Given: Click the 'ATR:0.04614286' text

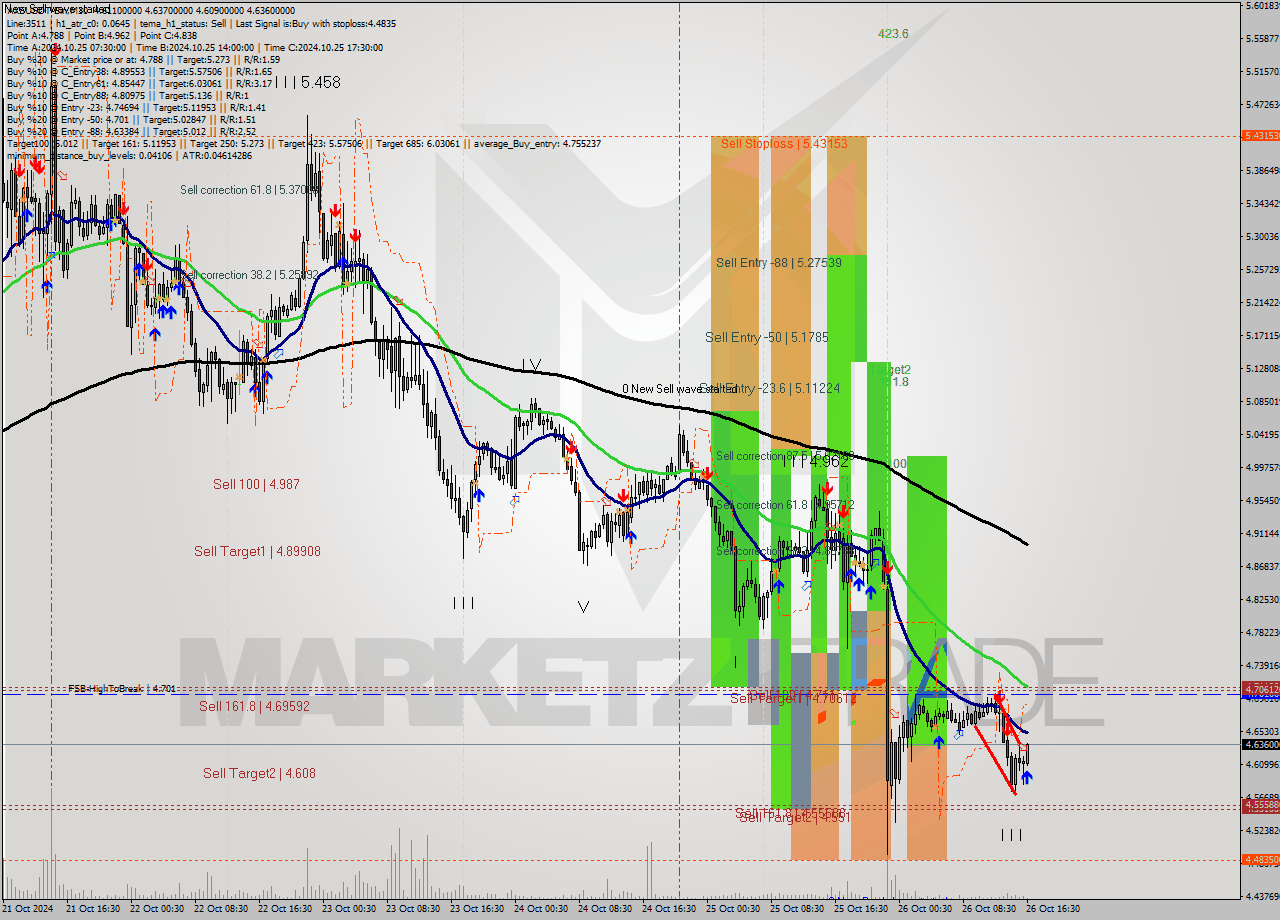Looking at the screenshot, I should (x=215, y=155).
